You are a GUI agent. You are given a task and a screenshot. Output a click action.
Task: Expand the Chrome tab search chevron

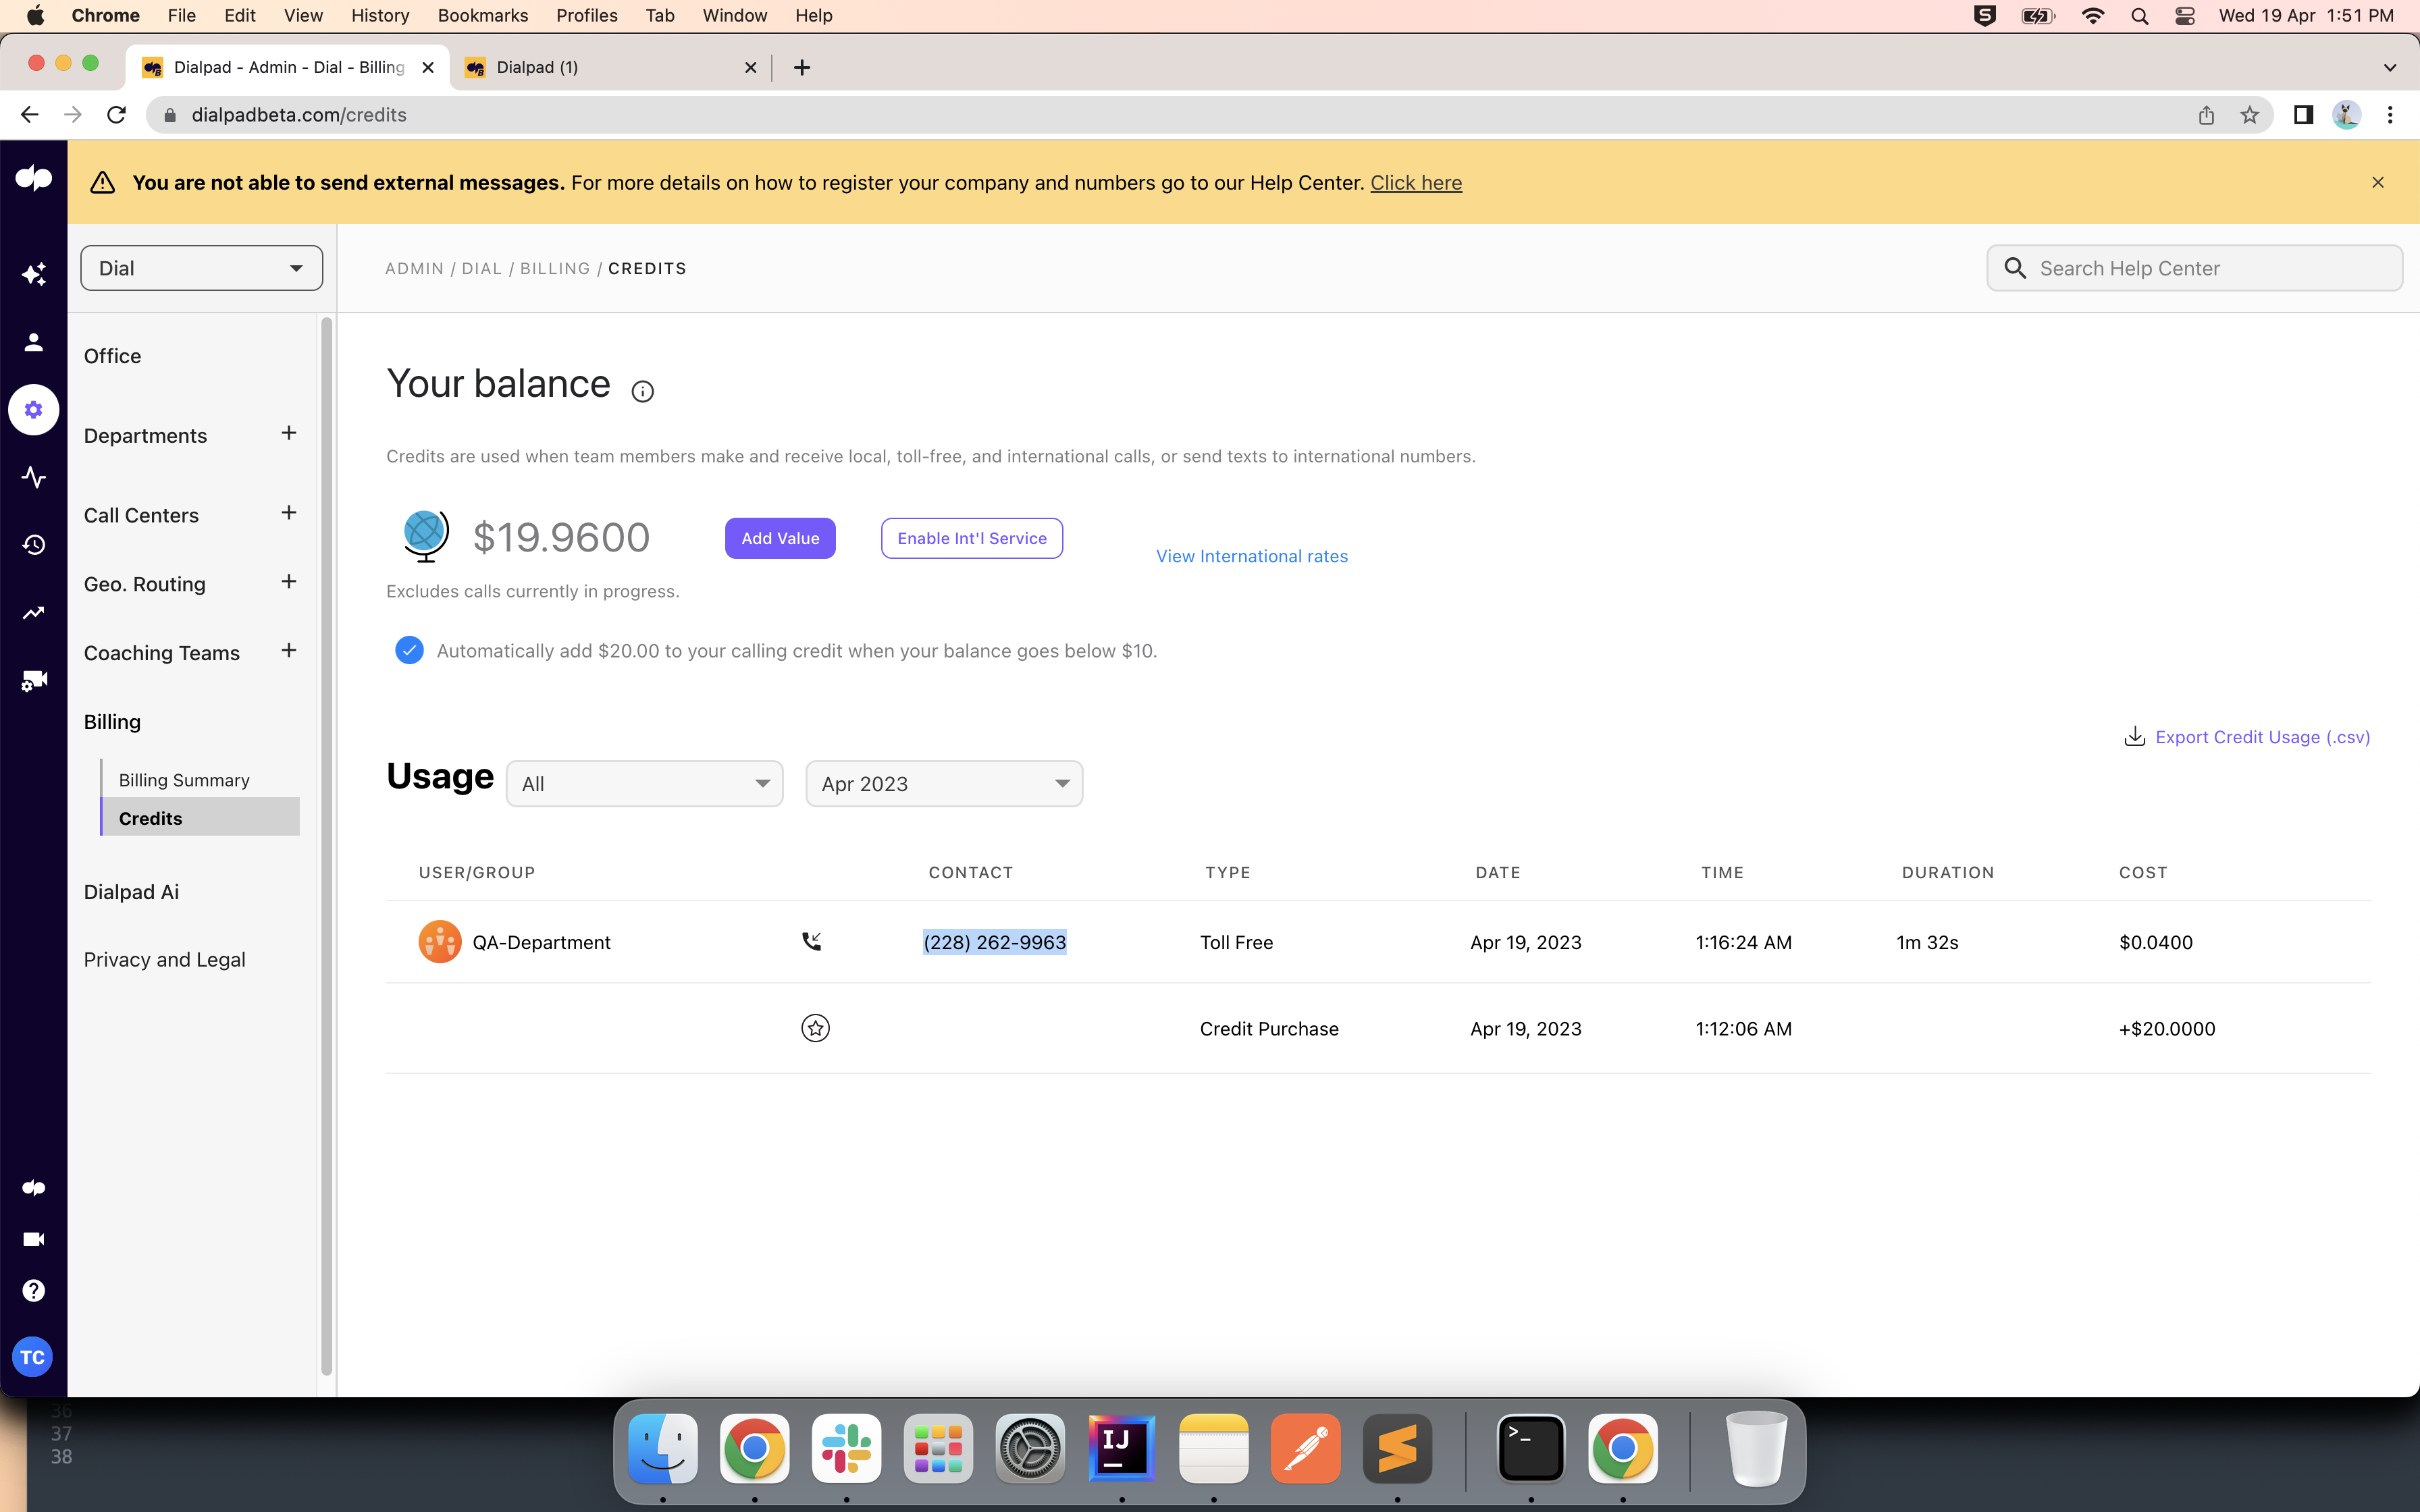[2390, 67]
